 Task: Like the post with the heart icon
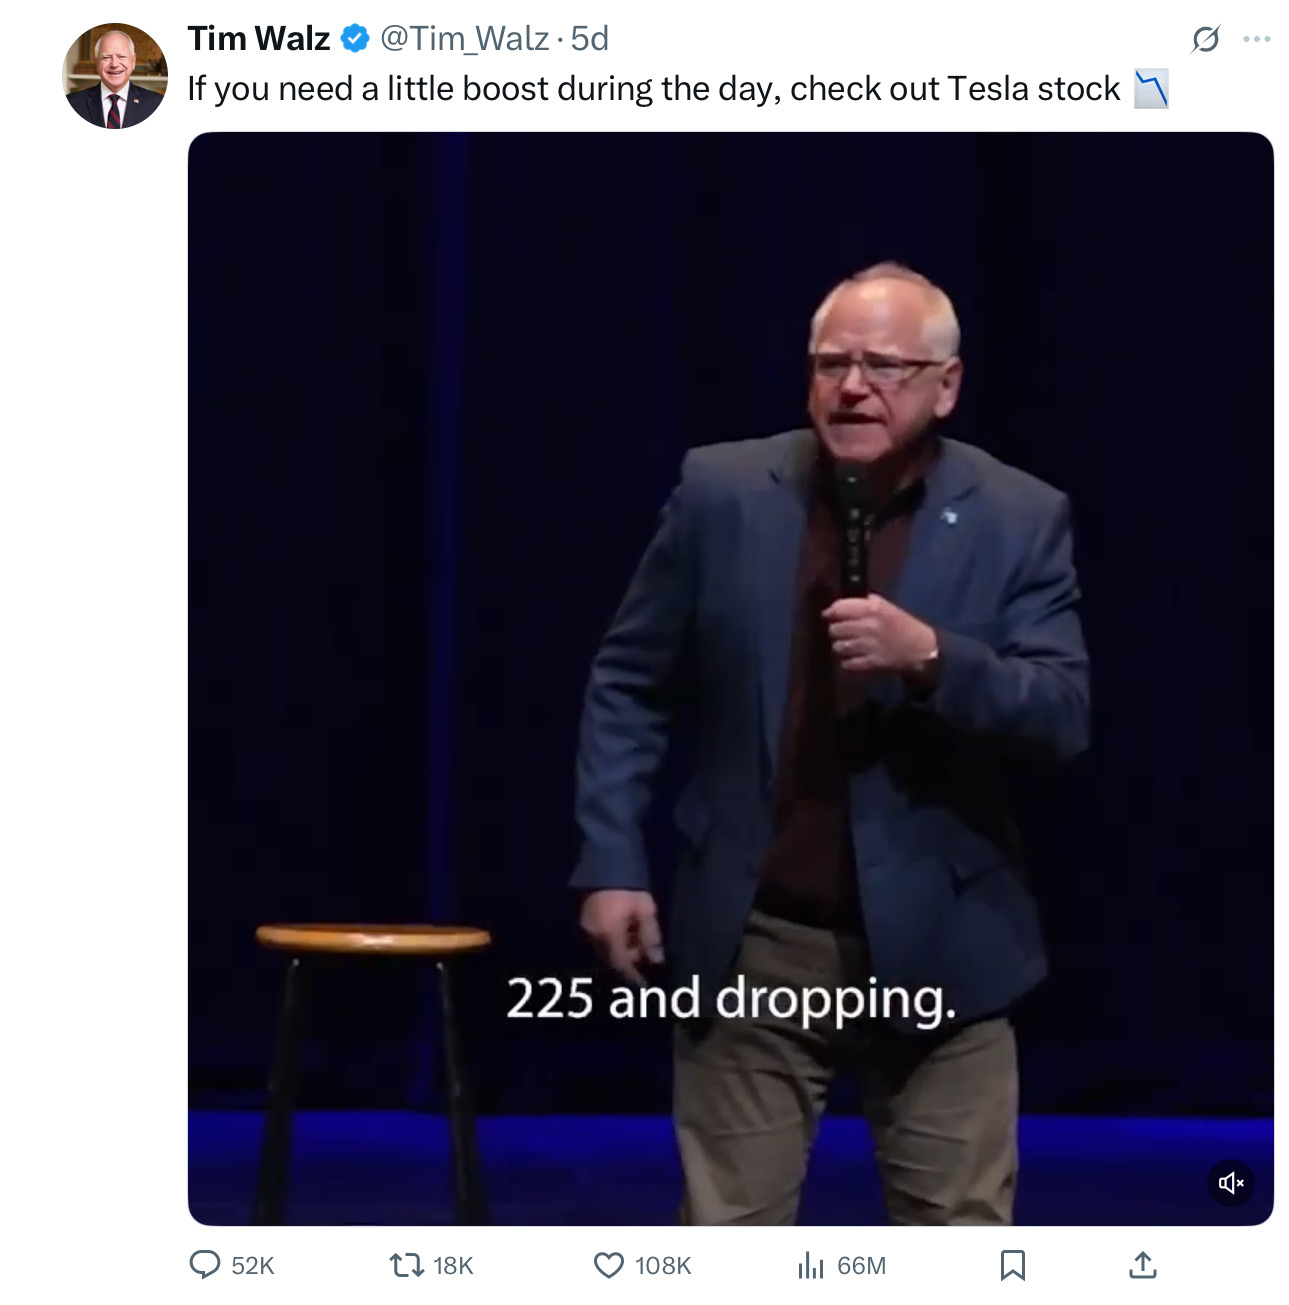[x=609, y=1266]
